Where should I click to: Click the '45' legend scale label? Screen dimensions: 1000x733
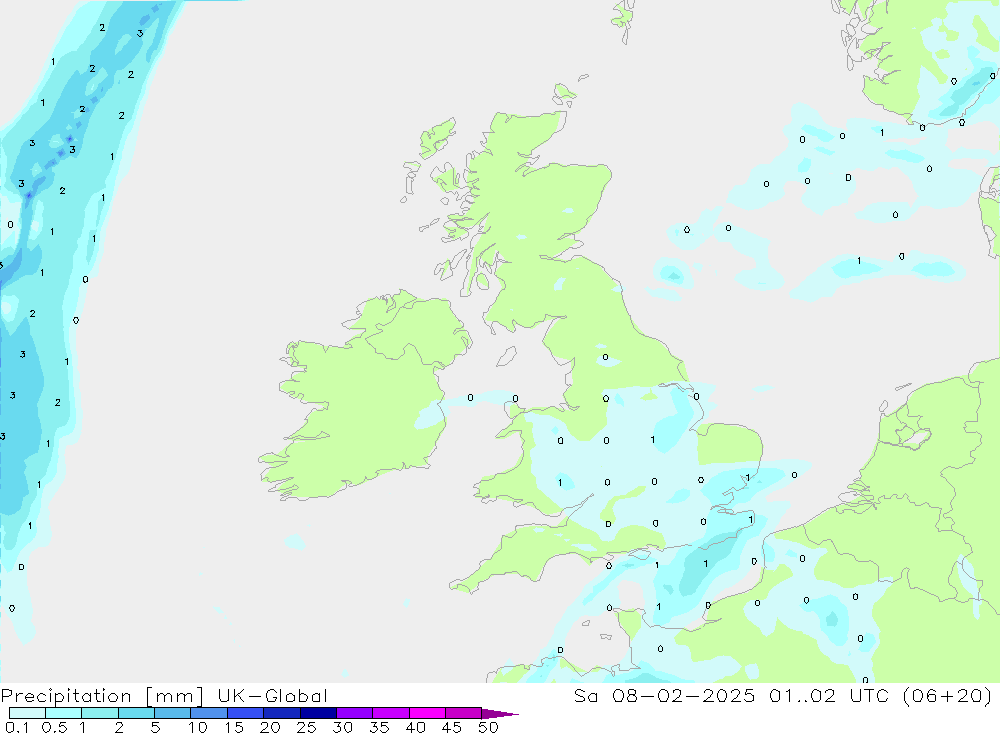coord(452,727)
